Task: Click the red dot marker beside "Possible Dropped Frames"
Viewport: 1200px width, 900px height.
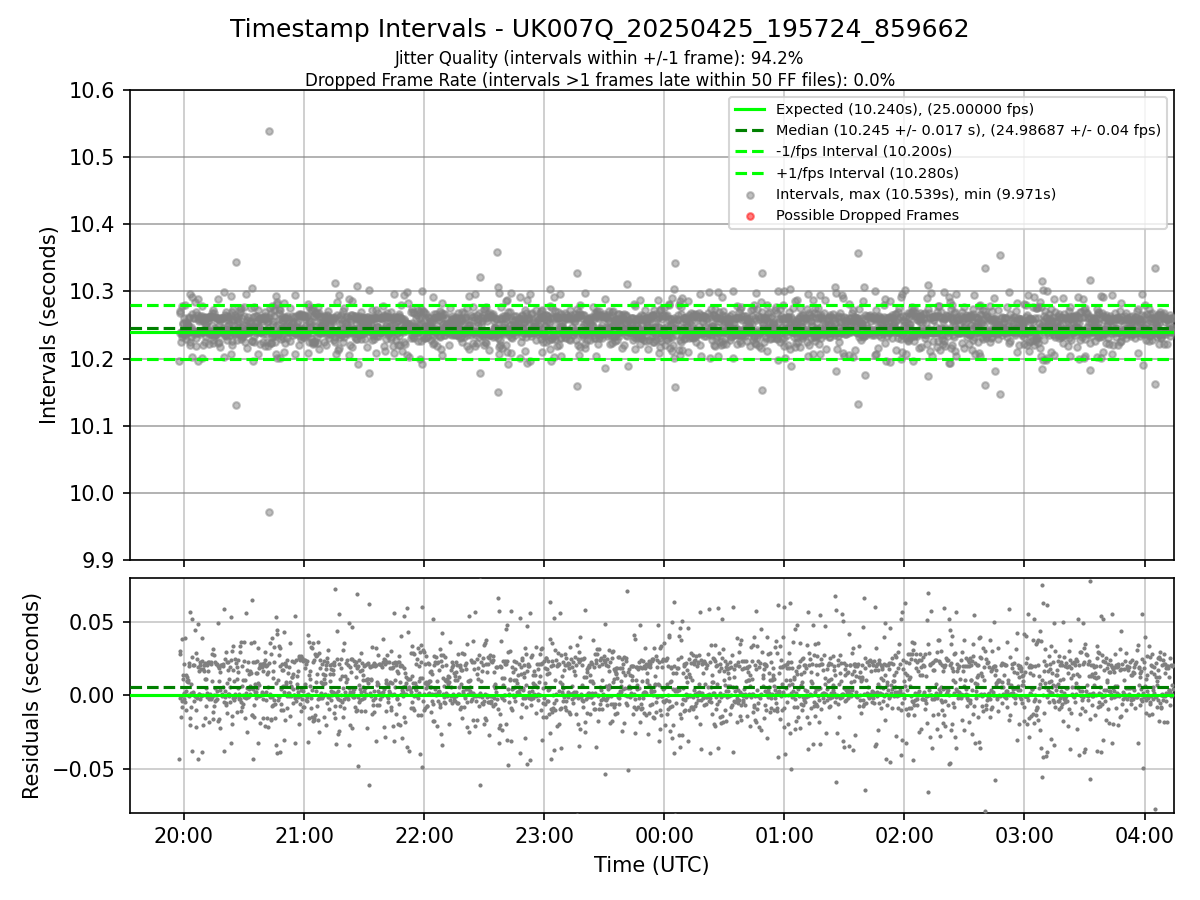Action: 752,216
